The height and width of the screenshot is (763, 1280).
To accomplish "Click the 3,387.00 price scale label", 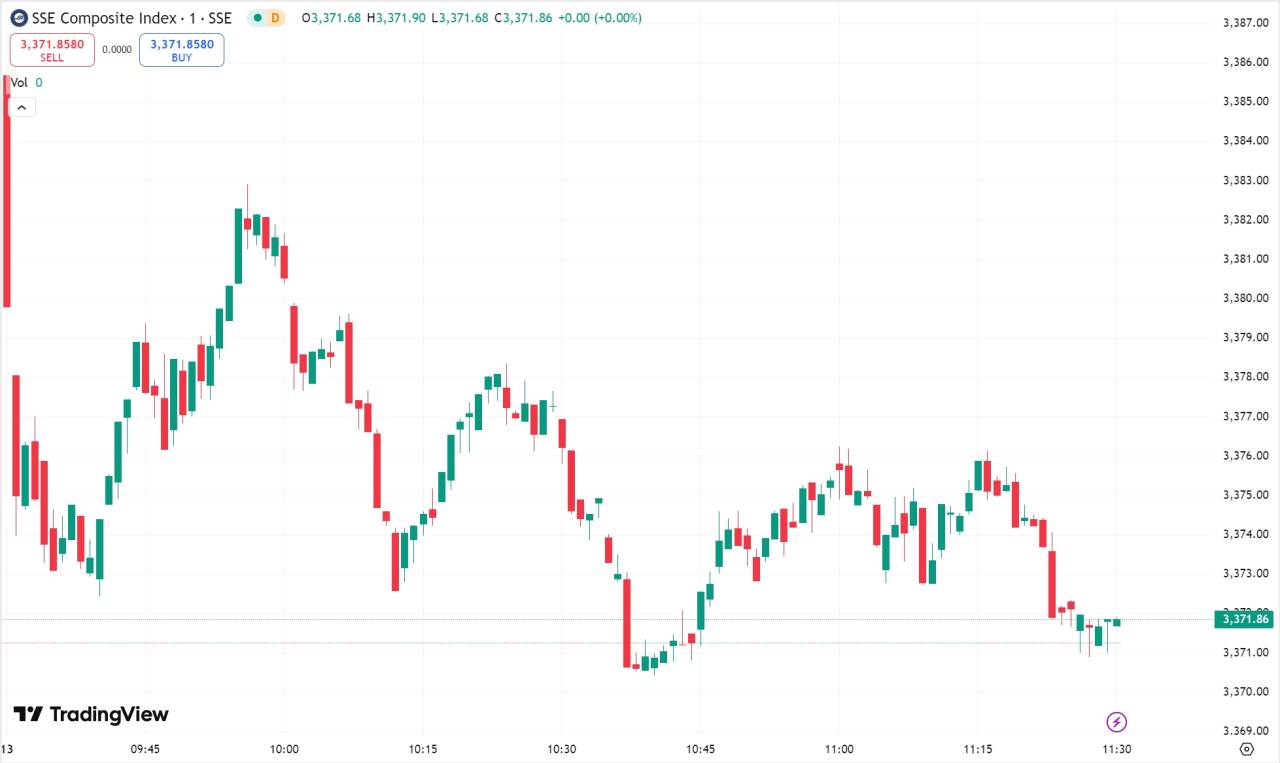I will click(1246, 22).
